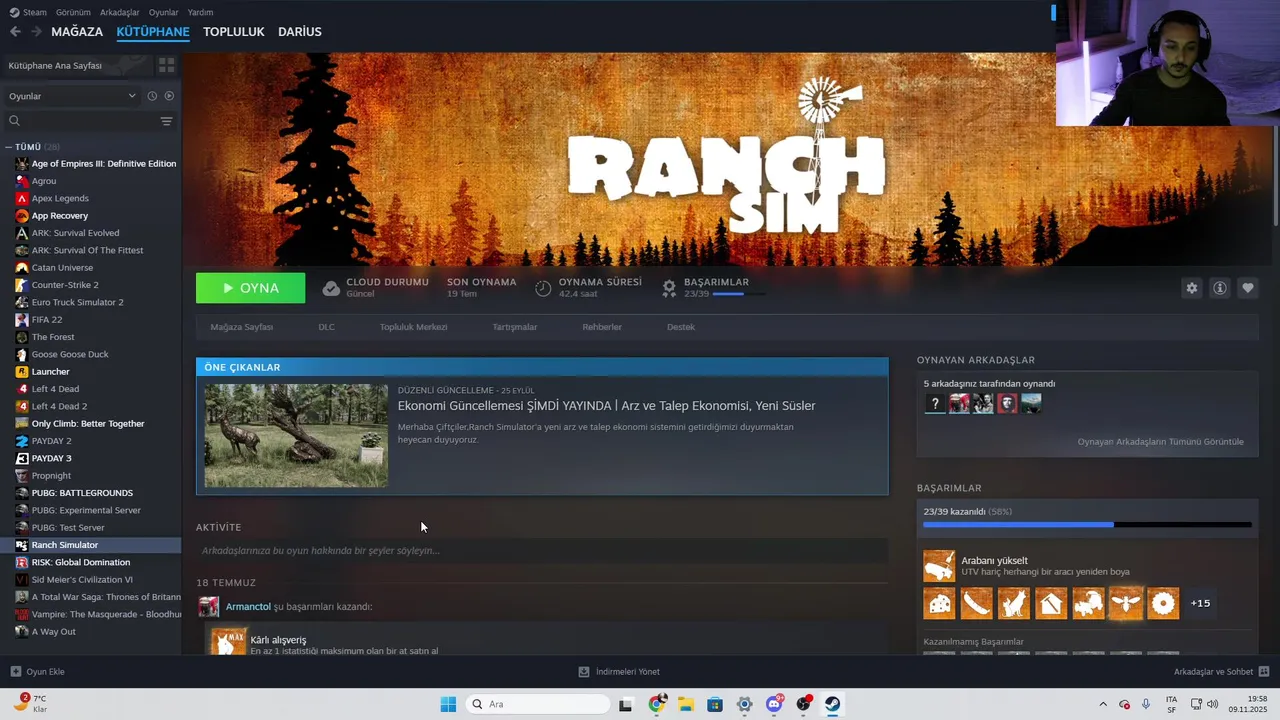Show the +15 more achievements
1280x720 pixels.
tap(1200, 603)
